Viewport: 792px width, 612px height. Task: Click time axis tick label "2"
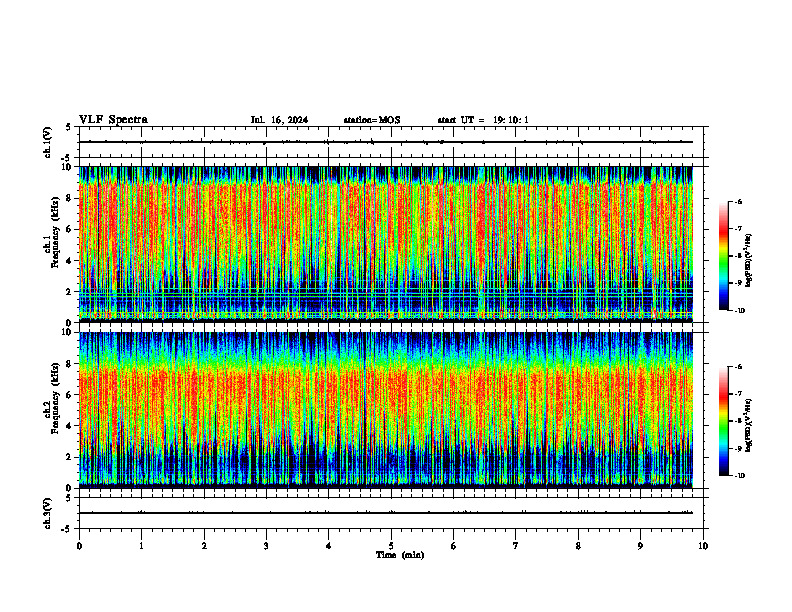coord(204,546)
